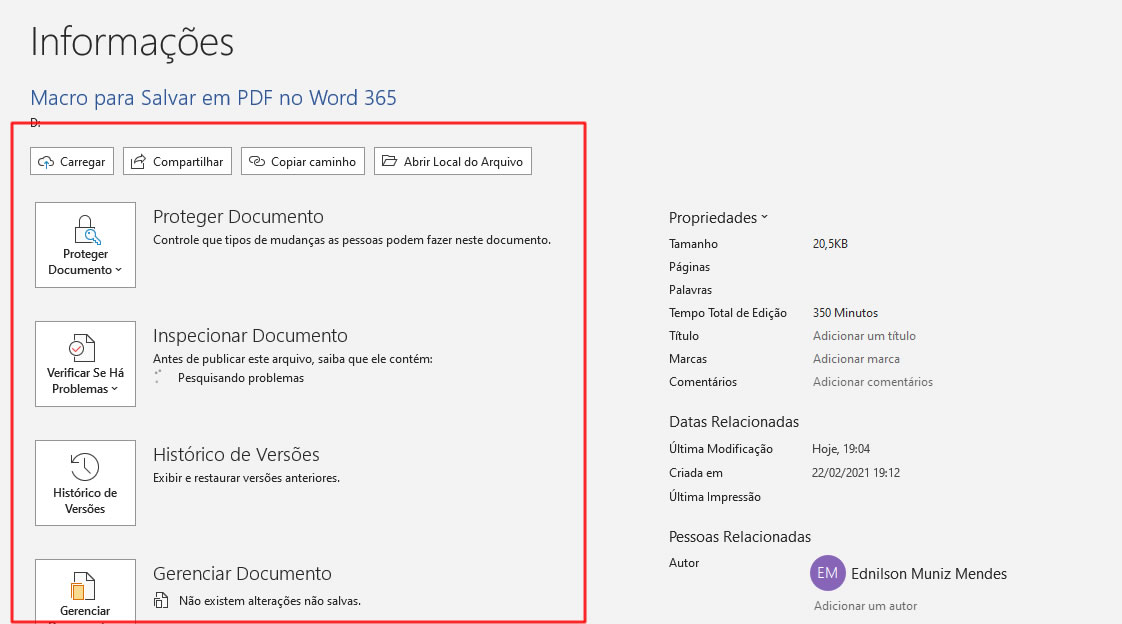
Task: Click the Última Impressão label
Action: [714, 497]
